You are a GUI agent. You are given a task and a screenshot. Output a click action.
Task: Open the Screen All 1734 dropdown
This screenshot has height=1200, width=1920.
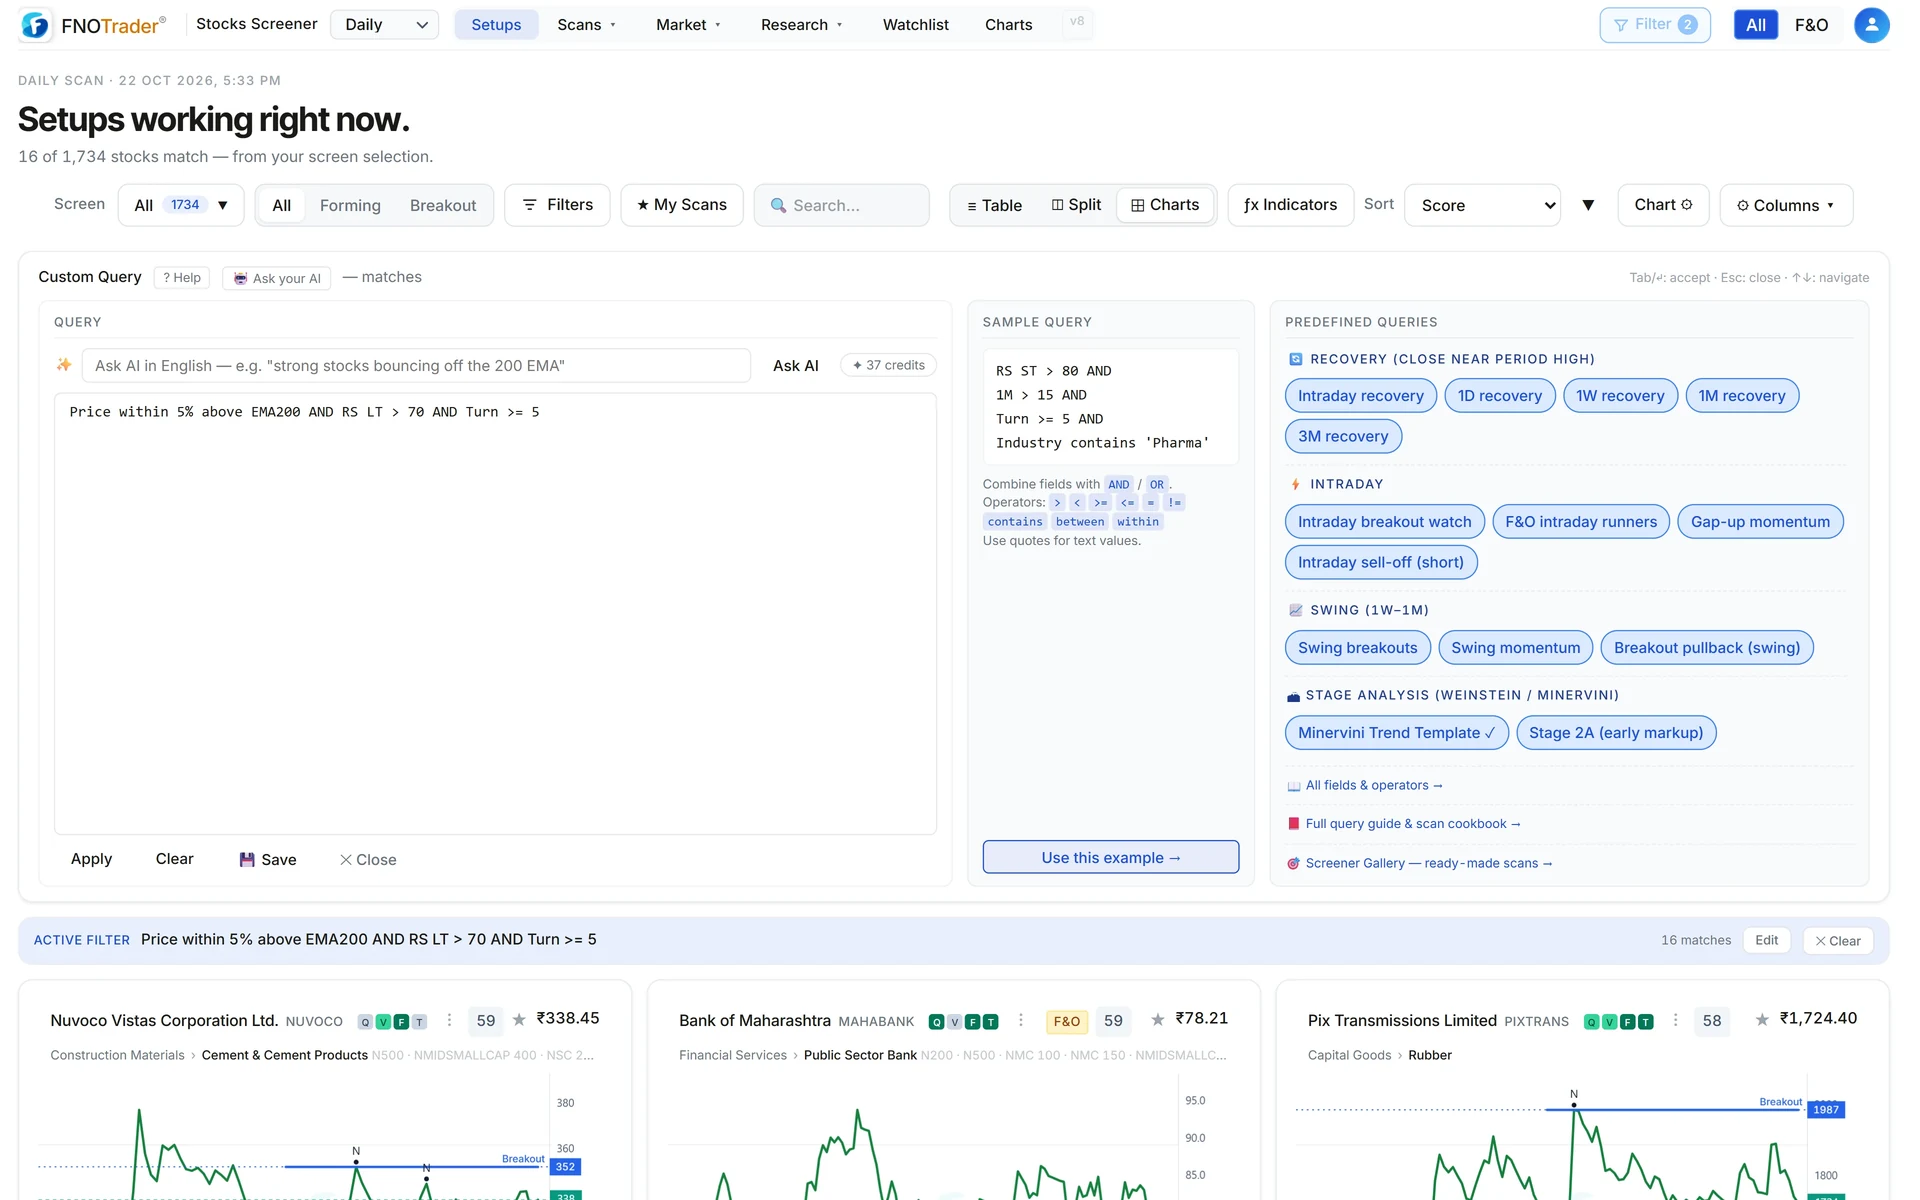coord(180,205)
